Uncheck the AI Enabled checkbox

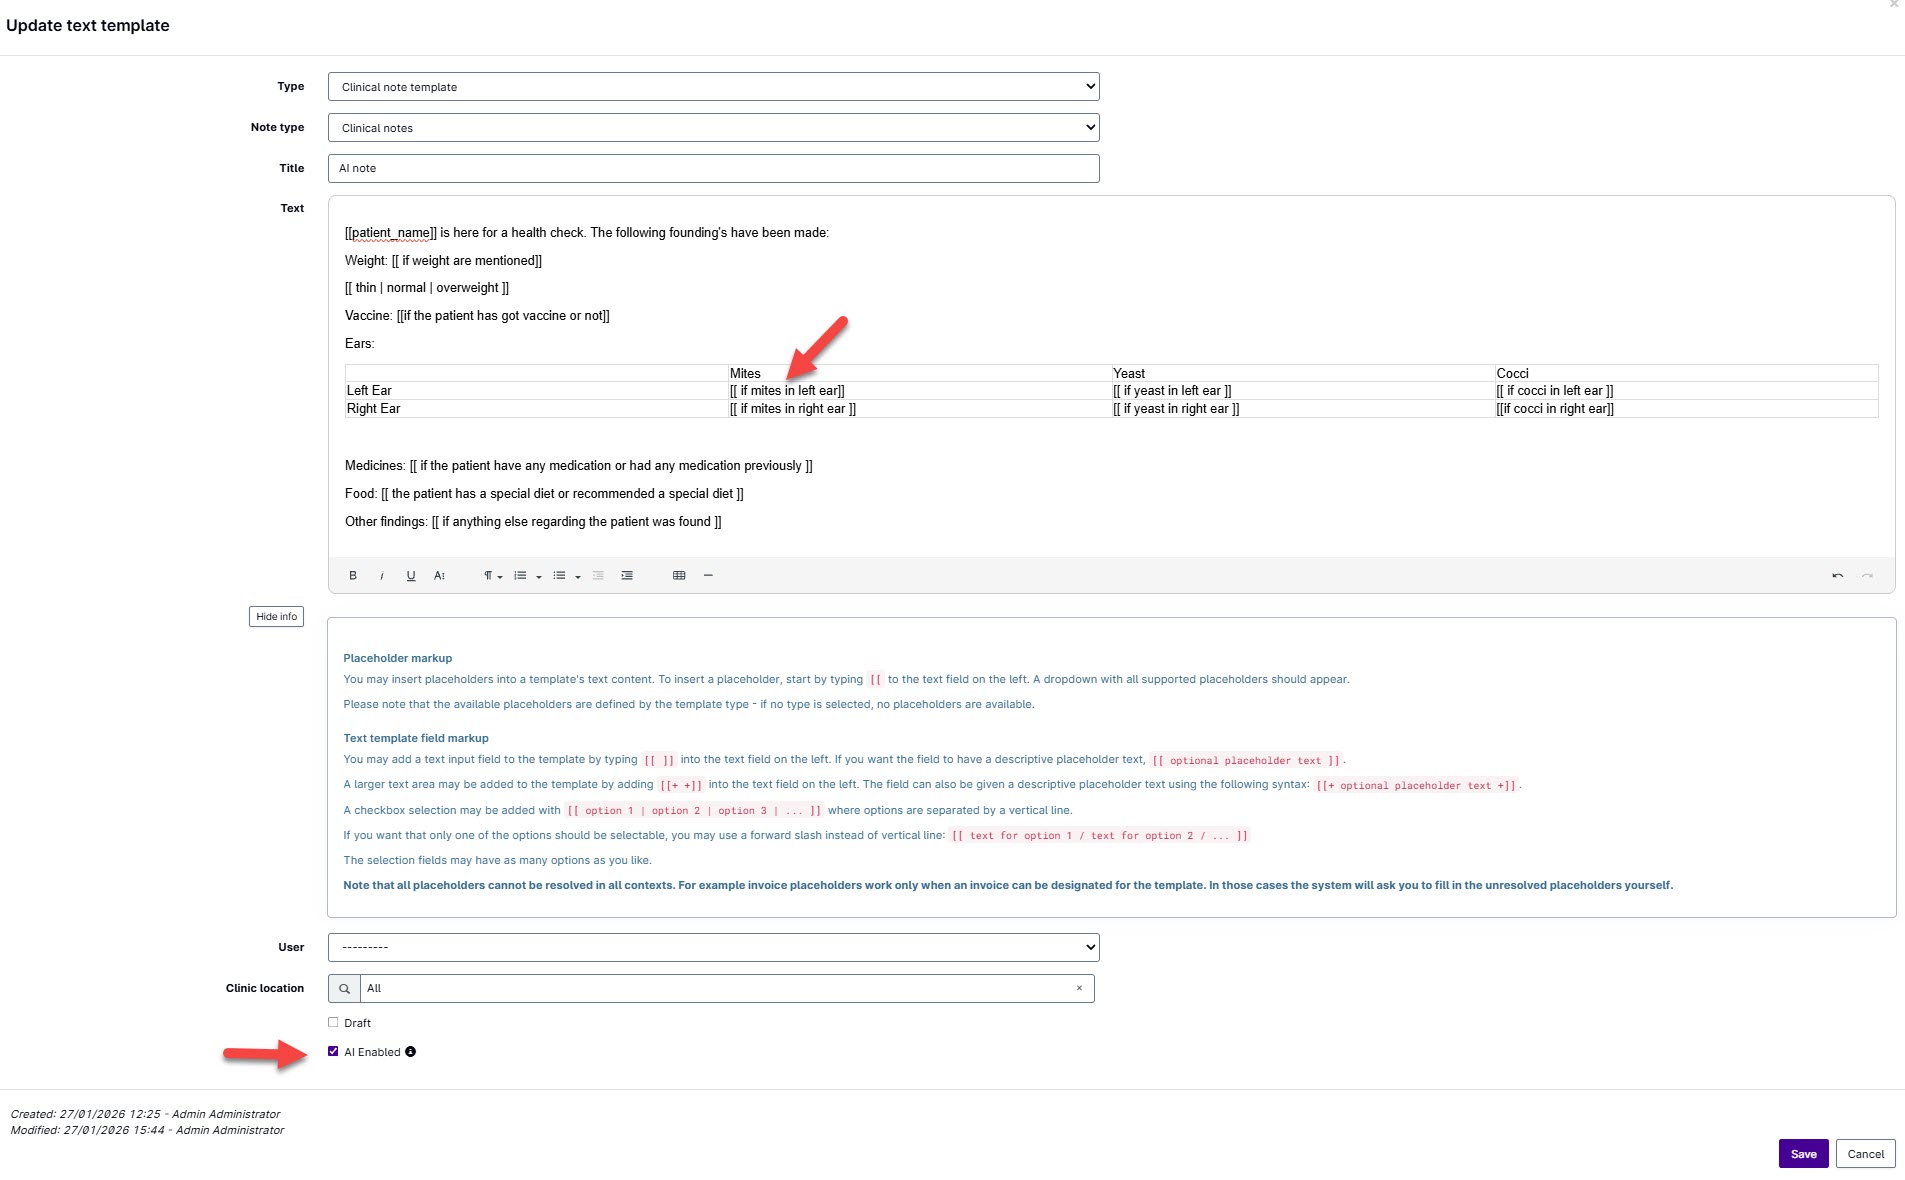click(333, 1052)
